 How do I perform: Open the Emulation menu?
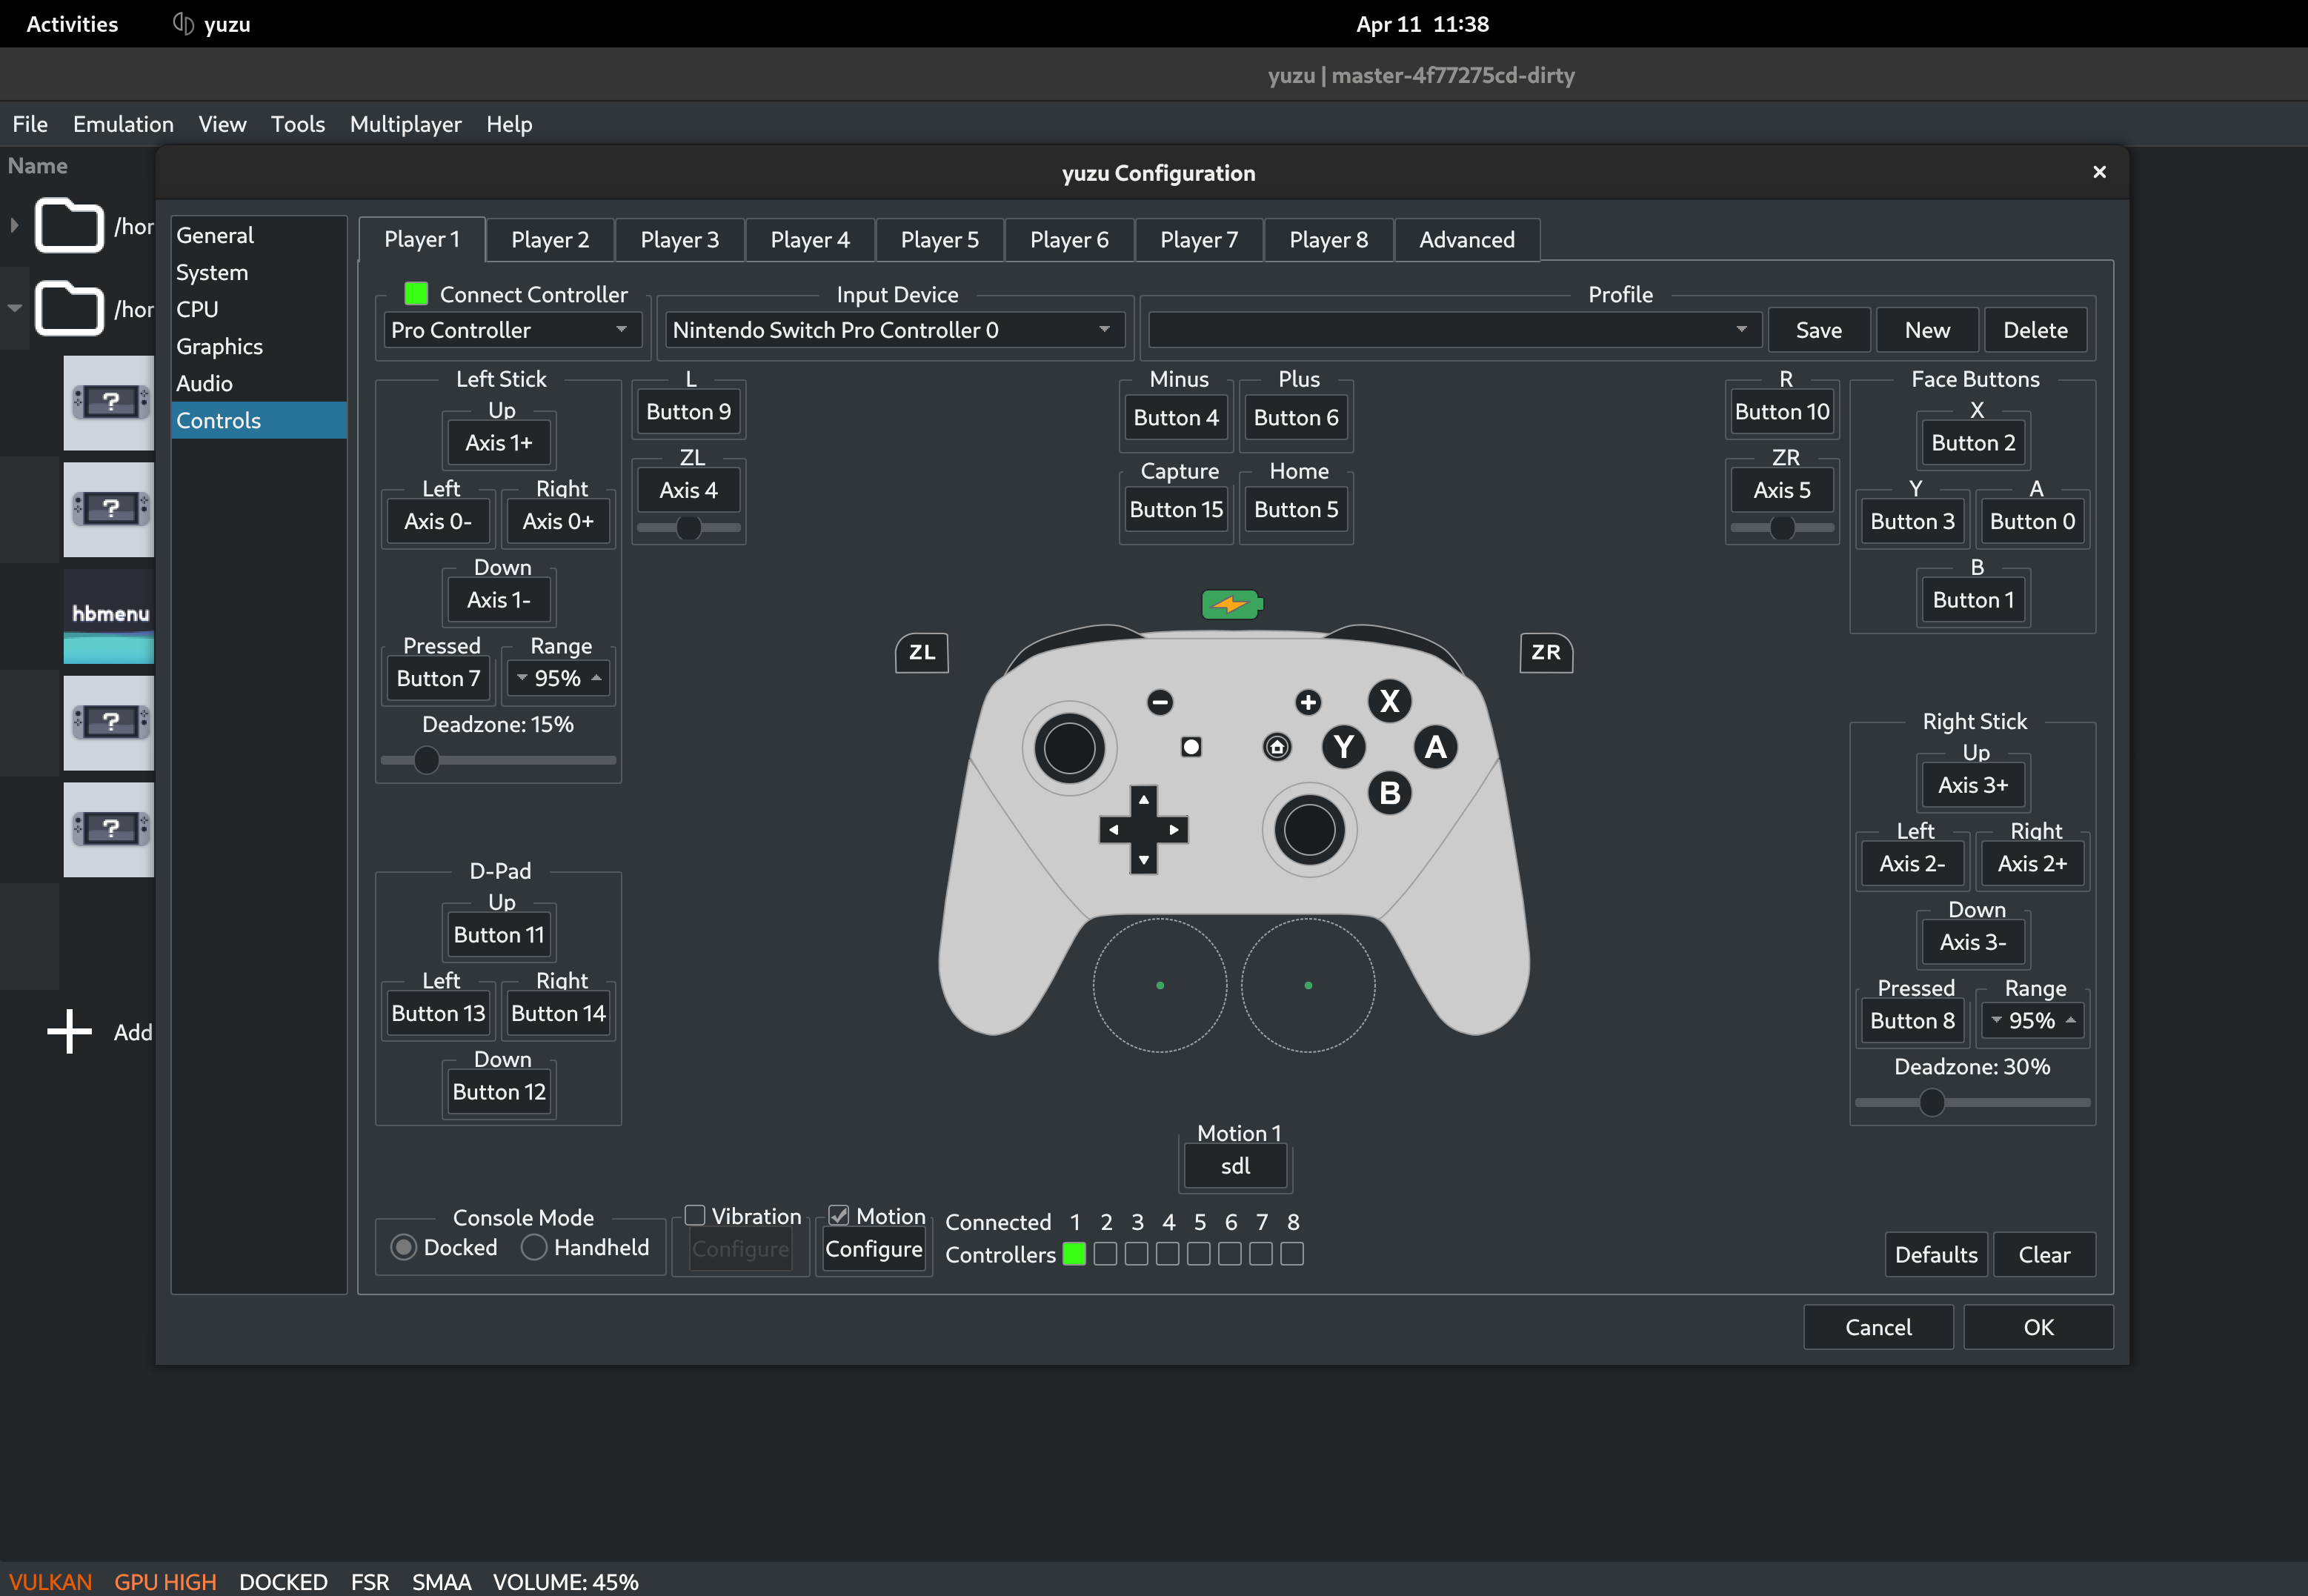[123, 124]
